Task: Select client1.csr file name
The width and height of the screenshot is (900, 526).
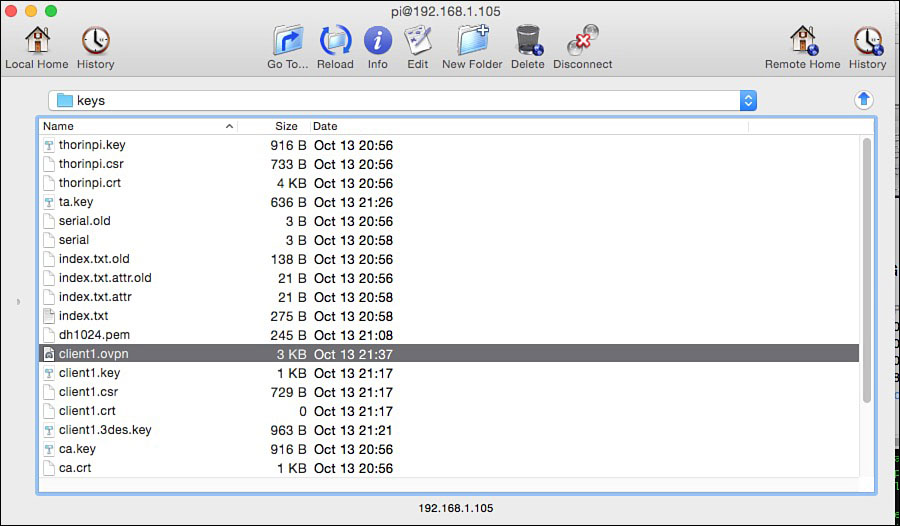Action: tap(88, 392)
